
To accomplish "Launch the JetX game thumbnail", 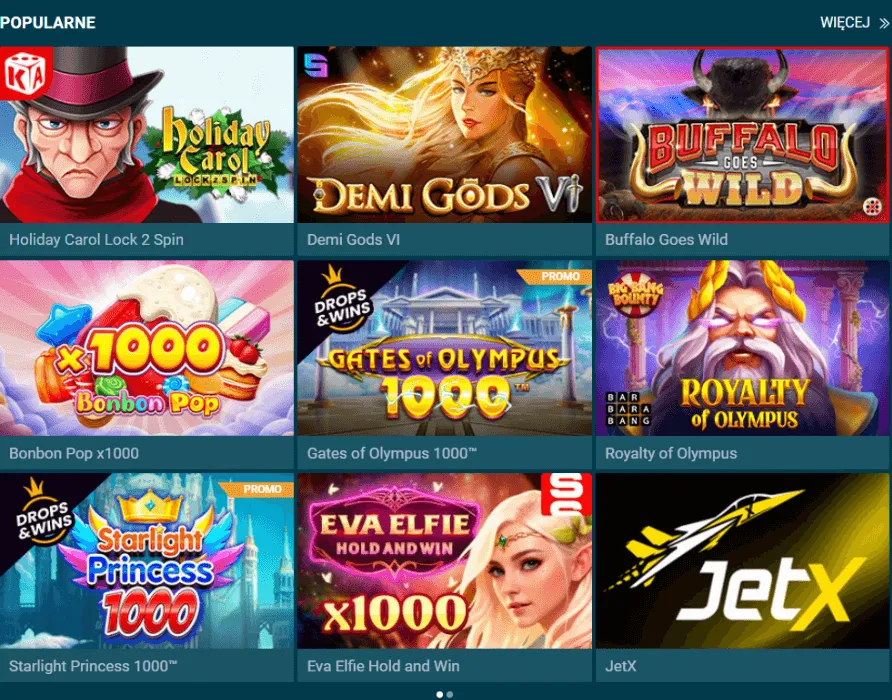I will (742, 561).
